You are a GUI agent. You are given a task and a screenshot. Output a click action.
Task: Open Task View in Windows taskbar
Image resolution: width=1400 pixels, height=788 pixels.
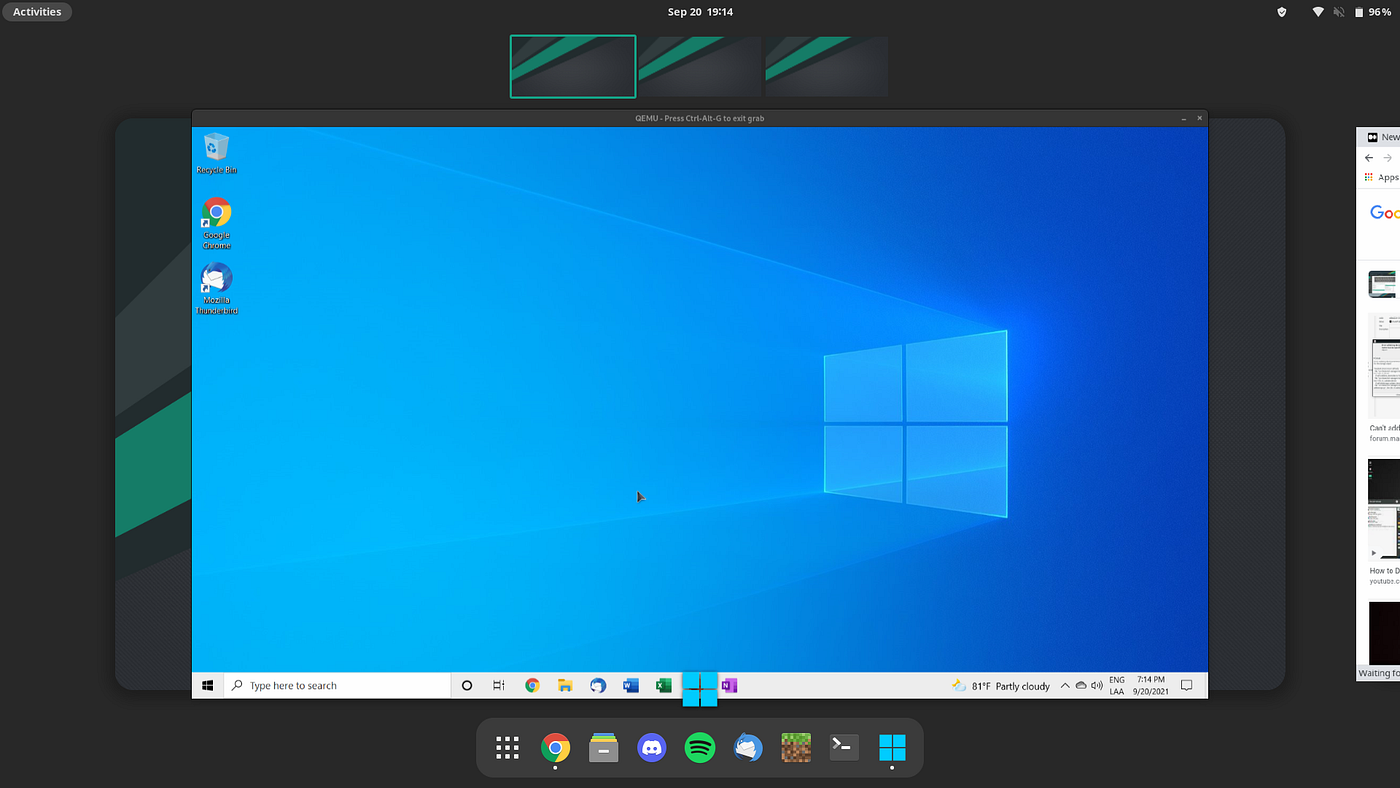coord(499,685)
